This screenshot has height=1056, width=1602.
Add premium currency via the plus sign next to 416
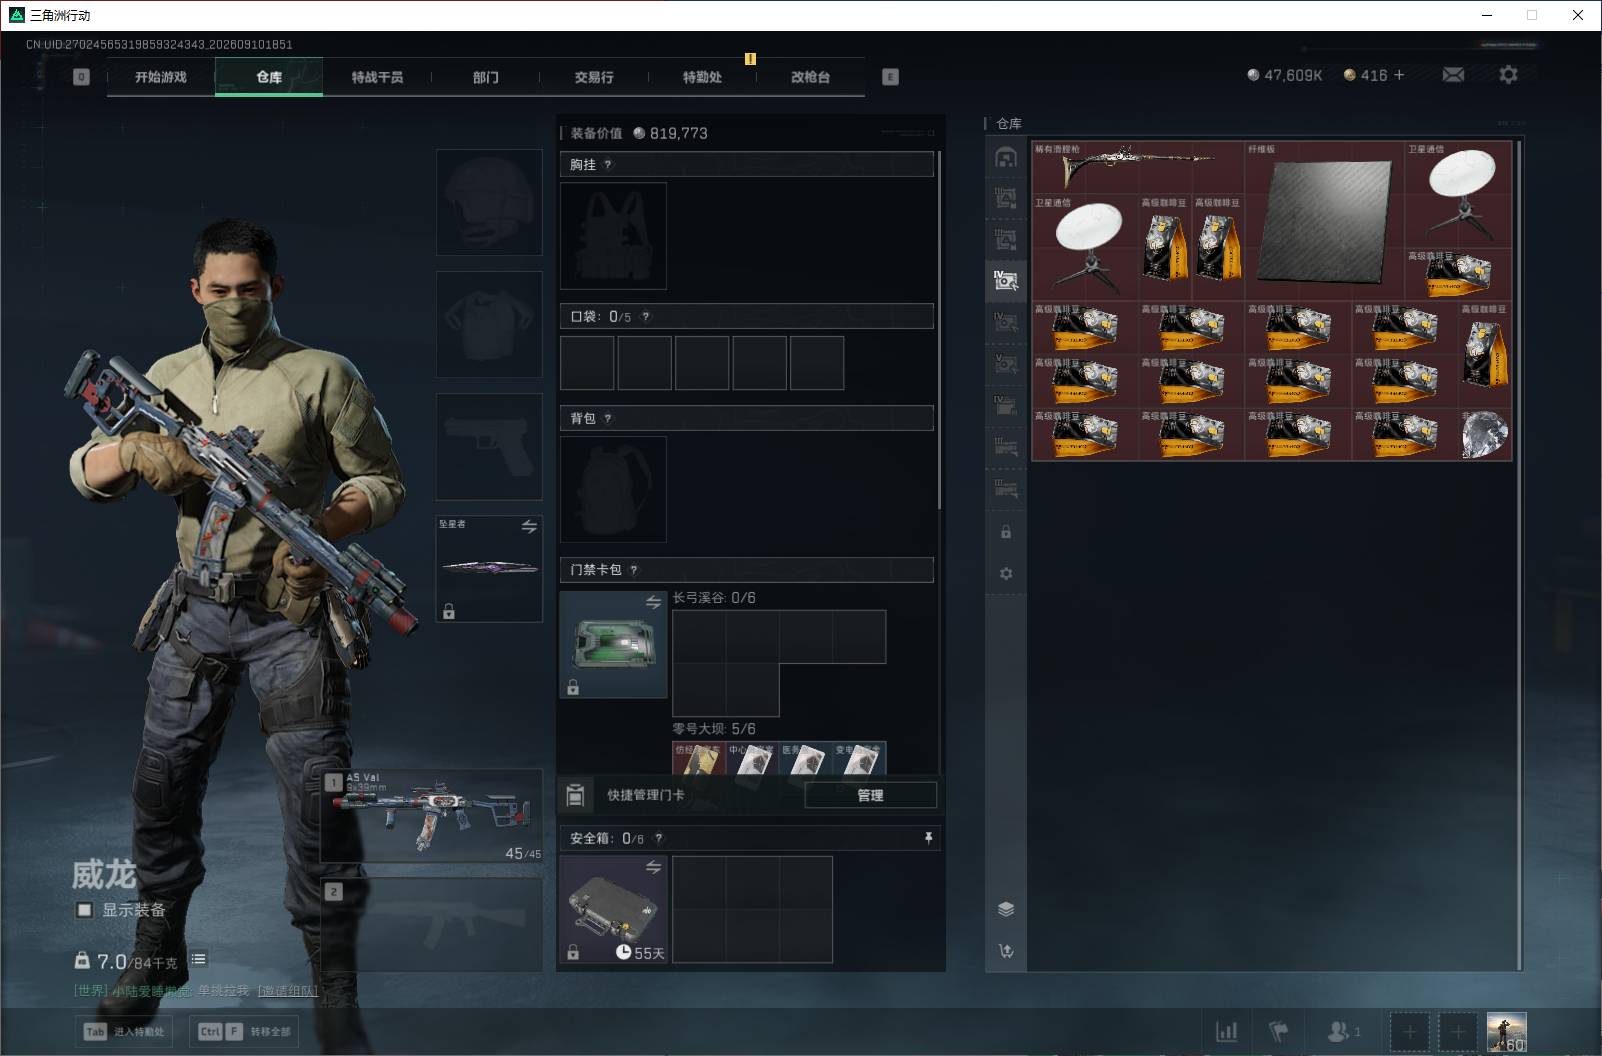click(x=1399, y=75)
